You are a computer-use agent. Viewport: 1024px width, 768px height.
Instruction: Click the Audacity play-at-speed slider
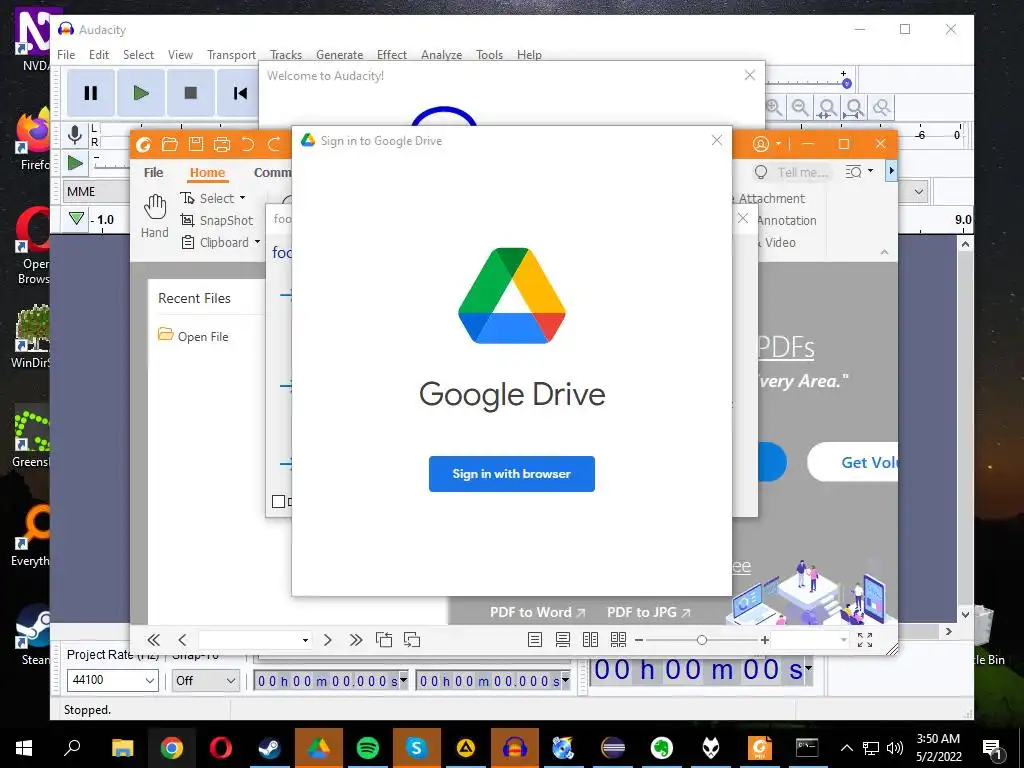pos(111,164)
